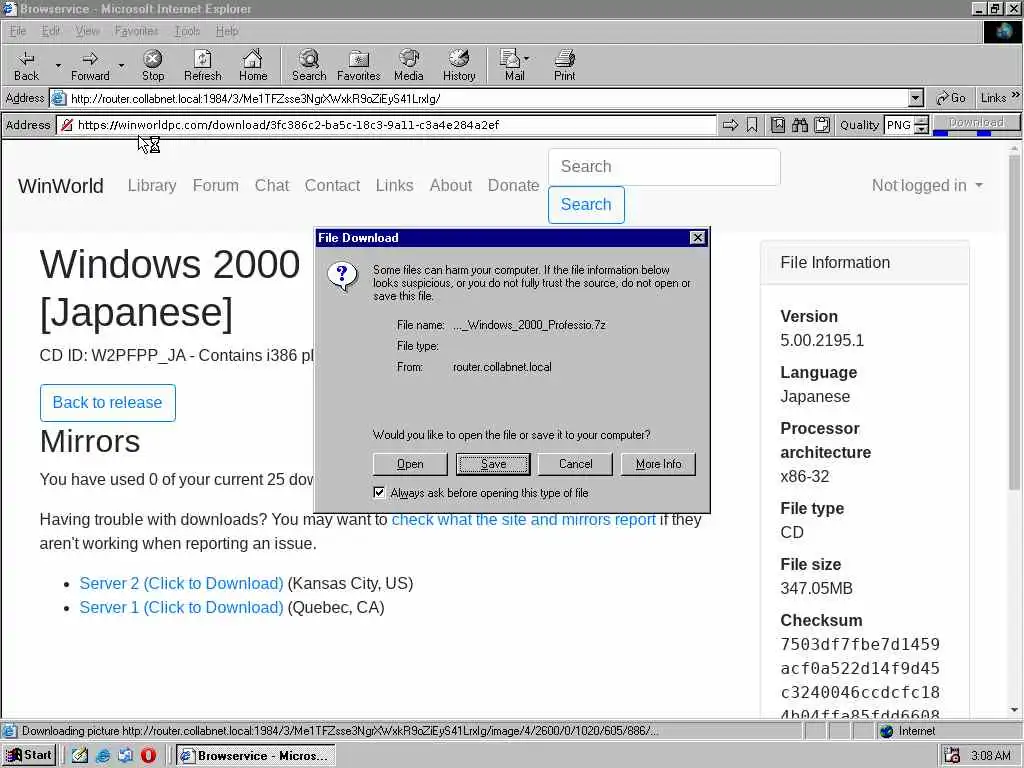Click the Browservice find binoculars icon
Viewport: 1024px width, 768px height.
pos(800,125)
